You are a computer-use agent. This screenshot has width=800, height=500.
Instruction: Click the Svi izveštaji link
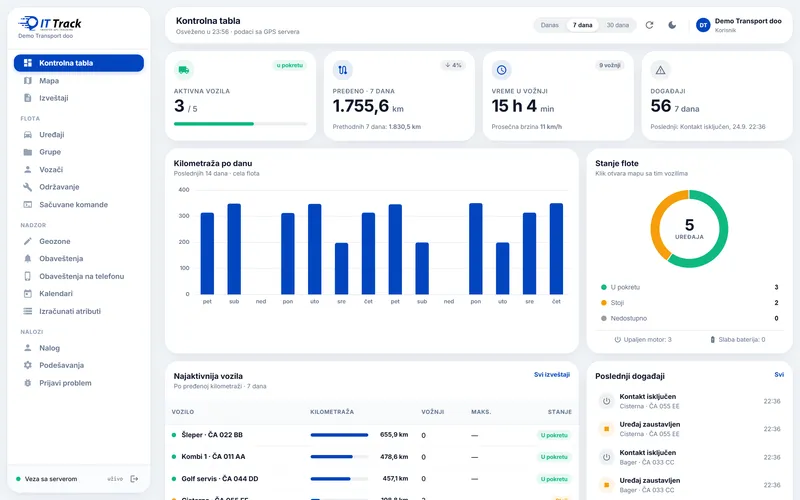click(x=552, y=374)
